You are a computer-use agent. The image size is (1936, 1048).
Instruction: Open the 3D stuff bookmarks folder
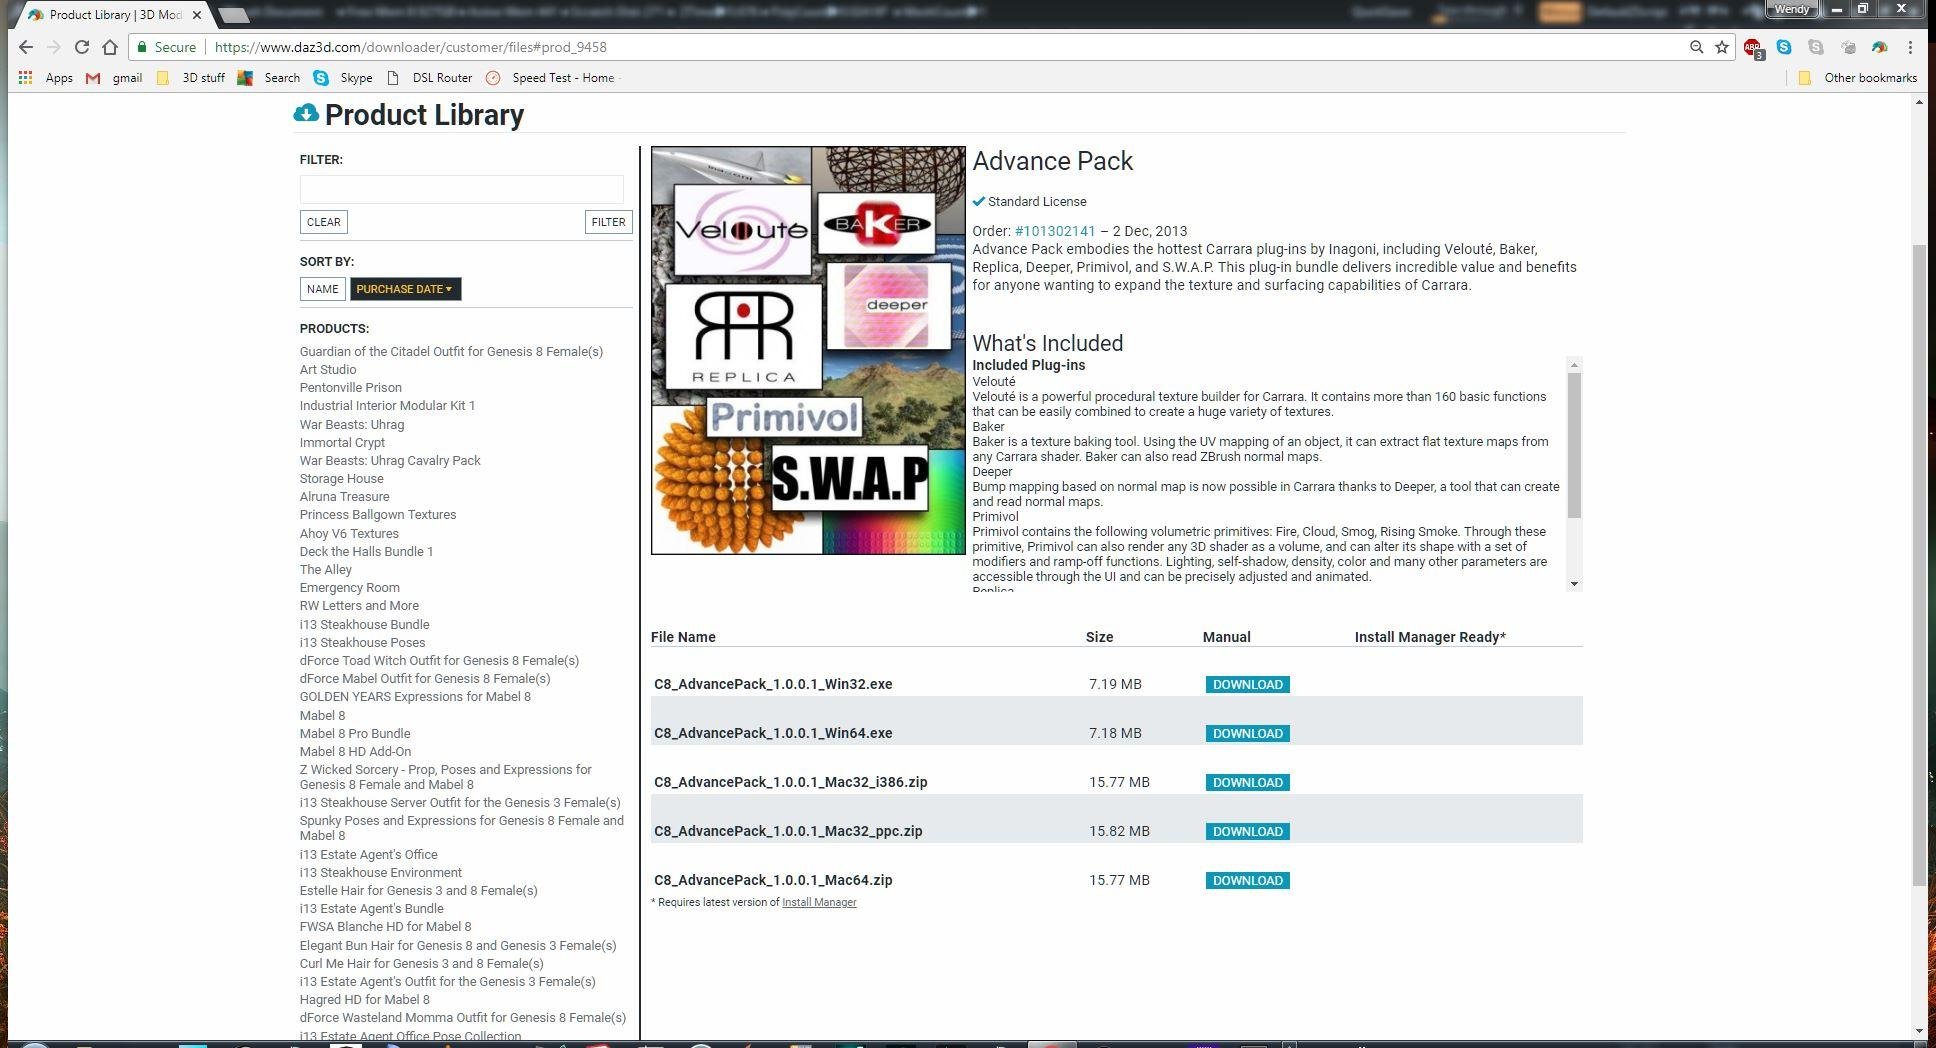(190, 78)
